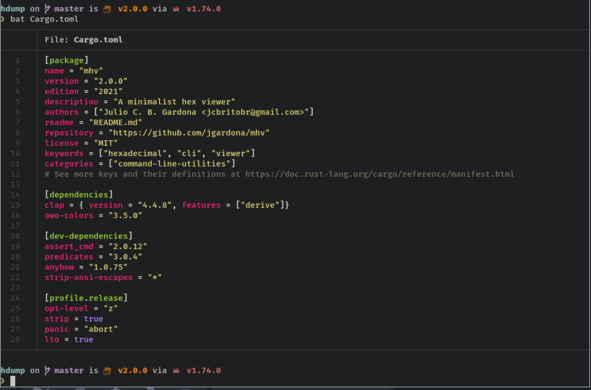The height and width of the screenshot is (390, 591).
Task: Select the "2021" edition value
Action: pyautogui.click(x=108, y=91)
